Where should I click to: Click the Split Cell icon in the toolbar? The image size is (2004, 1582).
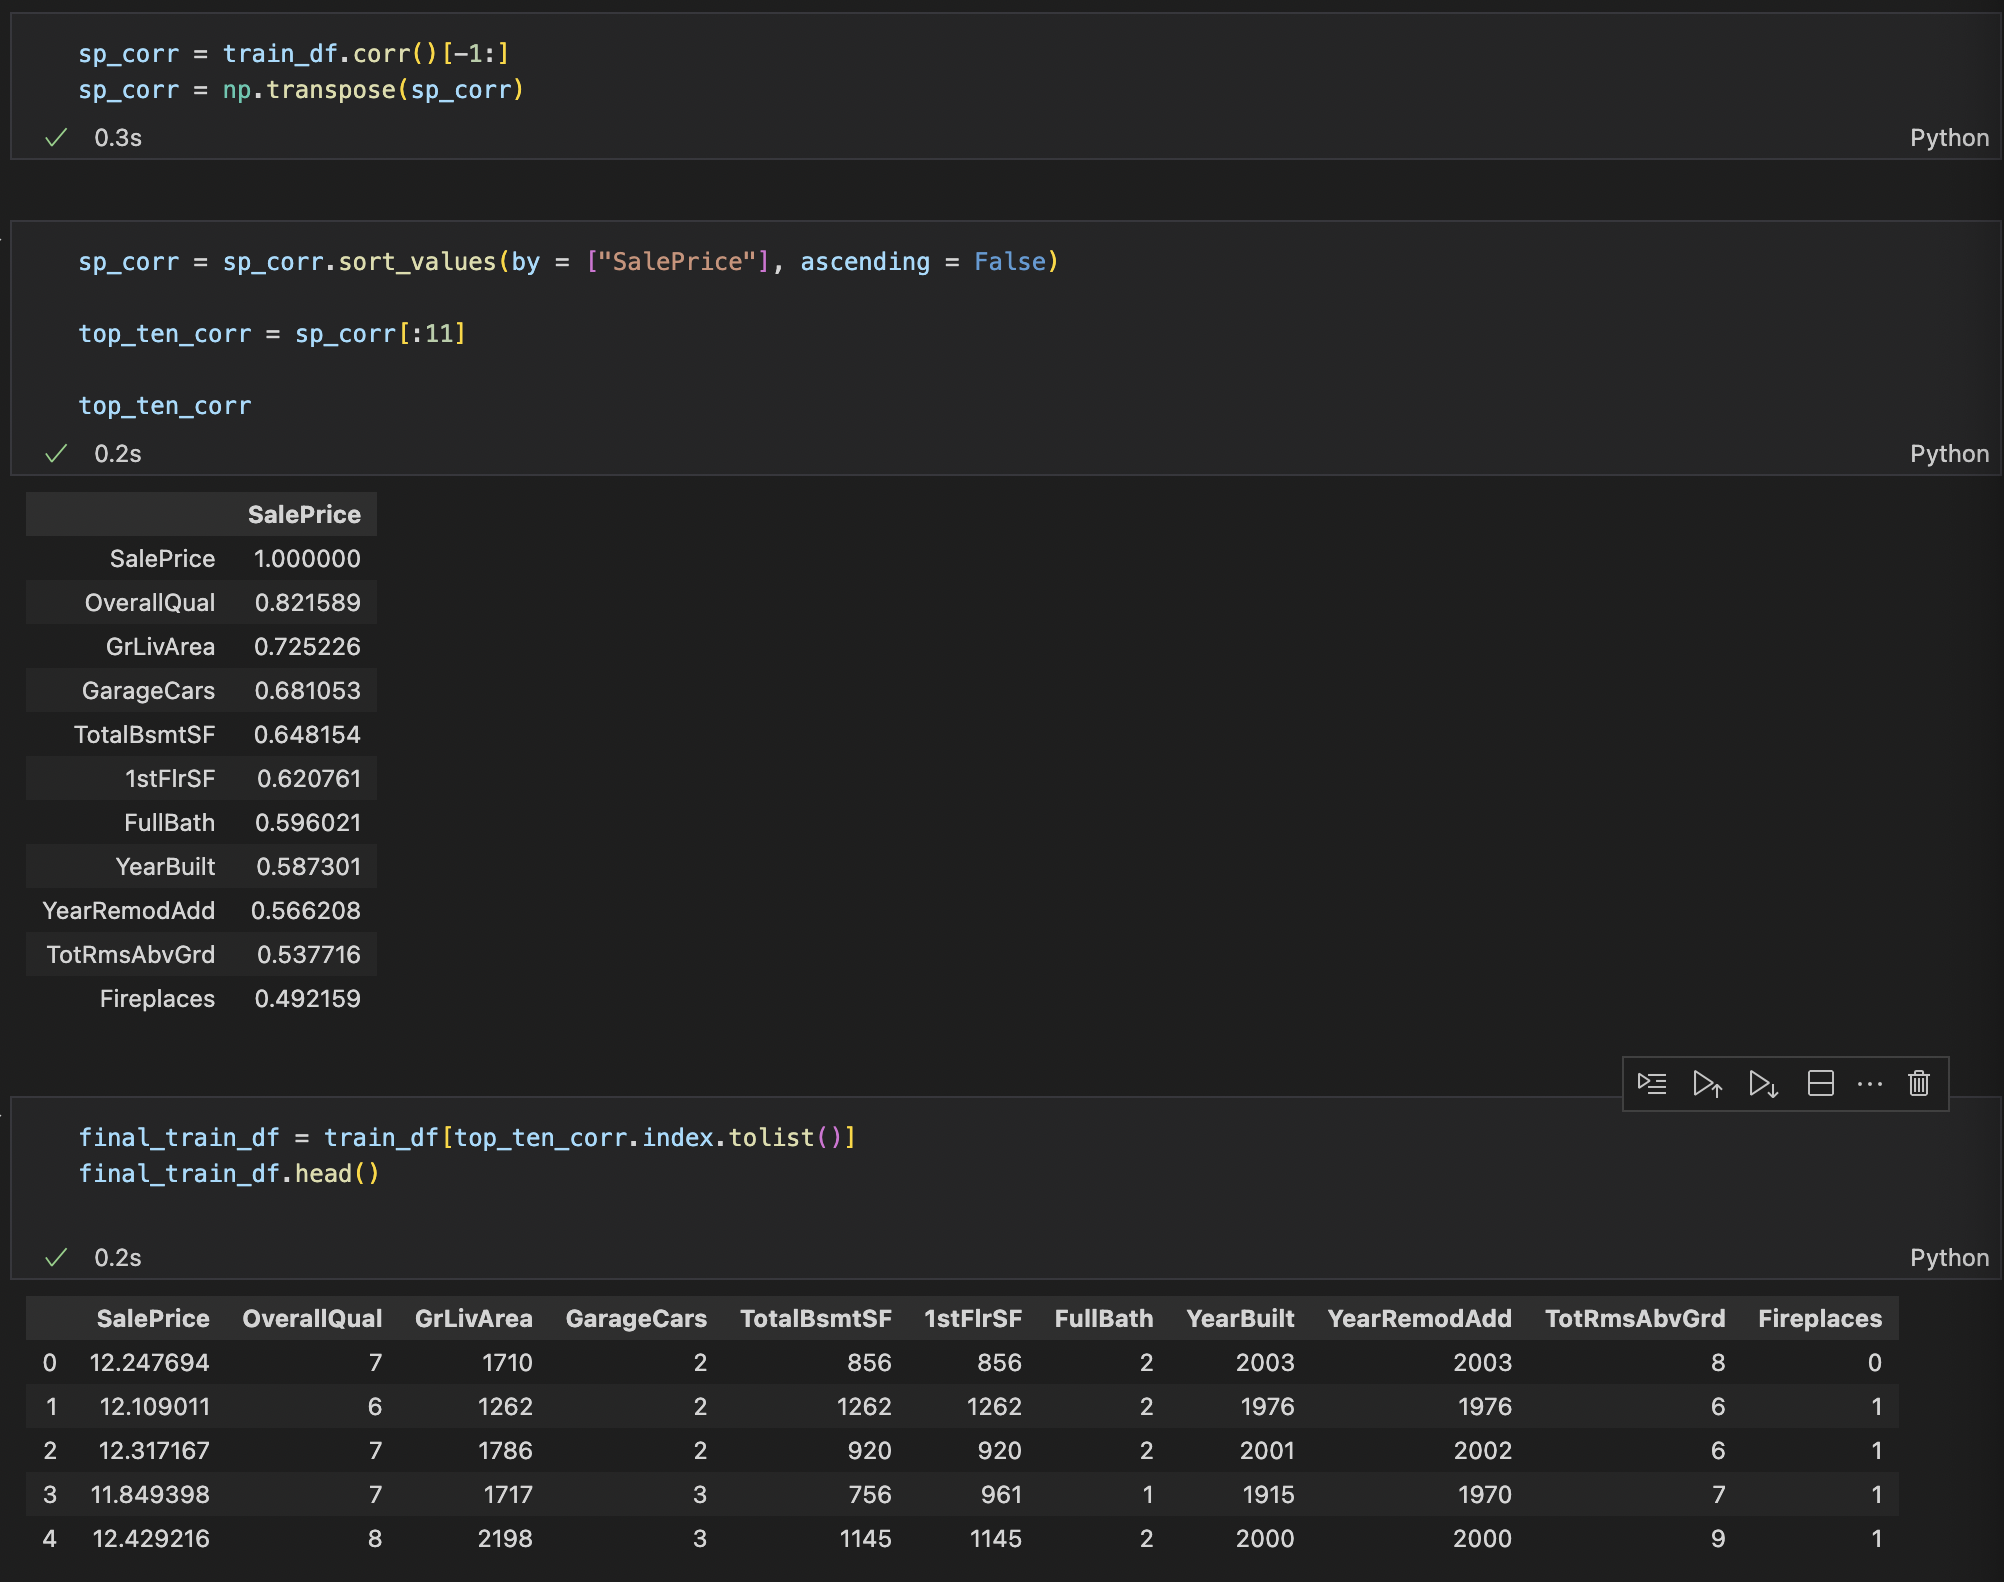1820,1083
